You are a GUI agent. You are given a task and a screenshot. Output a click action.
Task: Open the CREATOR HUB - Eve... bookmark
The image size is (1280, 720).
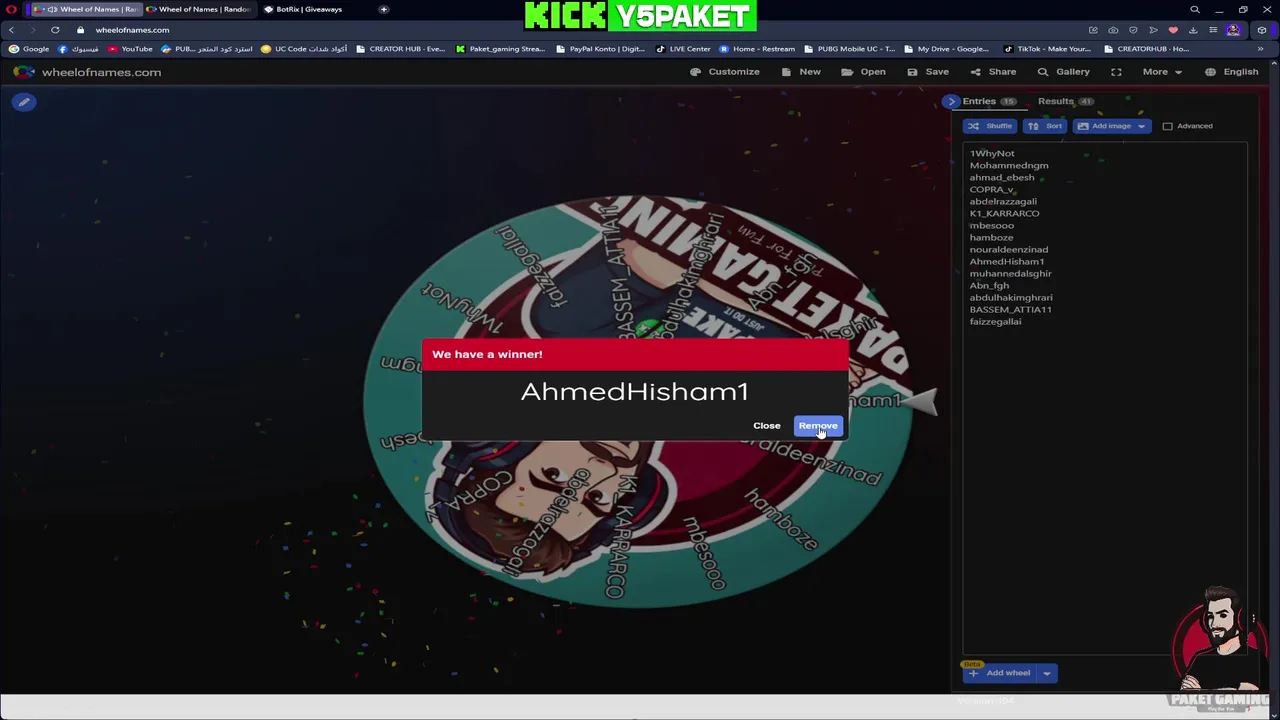(401, 49)
